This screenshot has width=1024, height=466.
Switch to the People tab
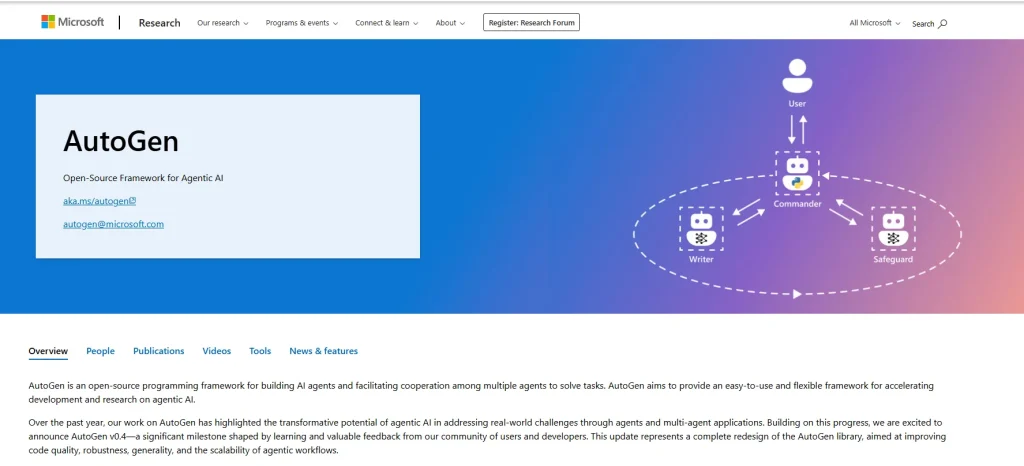click(101, 351)
